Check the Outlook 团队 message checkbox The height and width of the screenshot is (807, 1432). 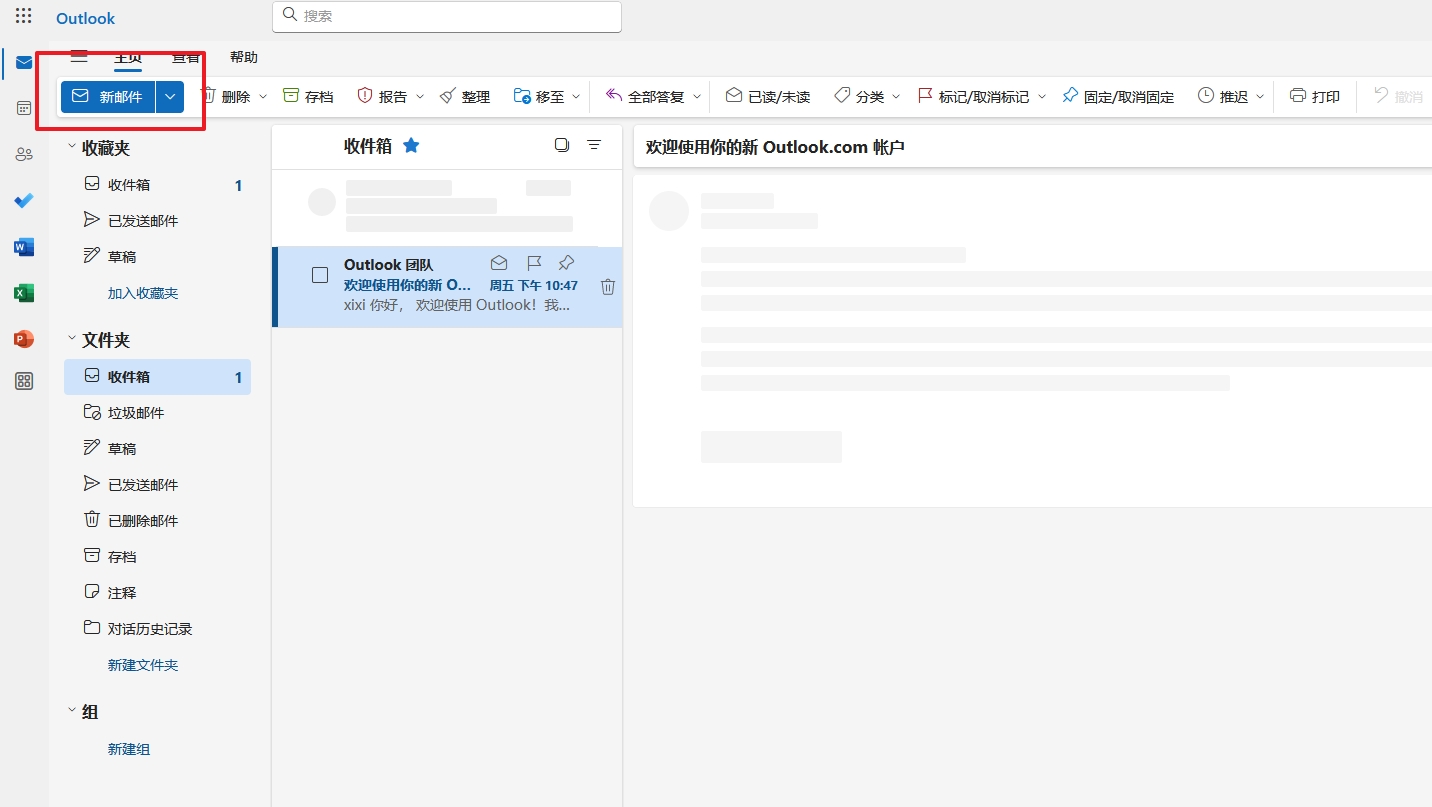pos(320,275)
